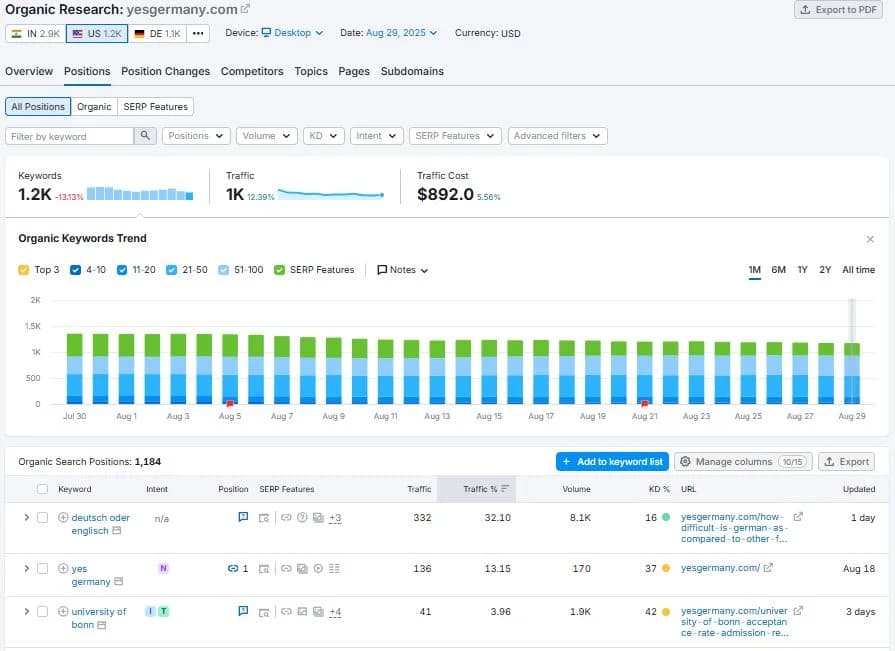Image resolution: width=895 pixels, height=651 pixels.
Task: Click Add to keyword list button
Action: (612, 462)
